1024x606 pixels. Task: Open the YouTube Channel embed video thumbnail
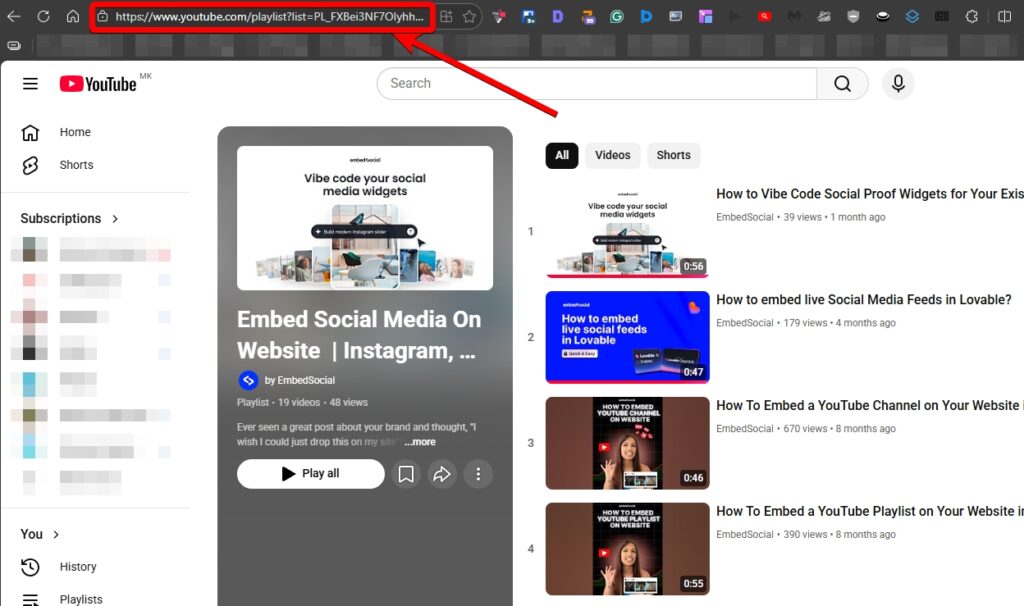pyautogui.click(x=627, y=443)
